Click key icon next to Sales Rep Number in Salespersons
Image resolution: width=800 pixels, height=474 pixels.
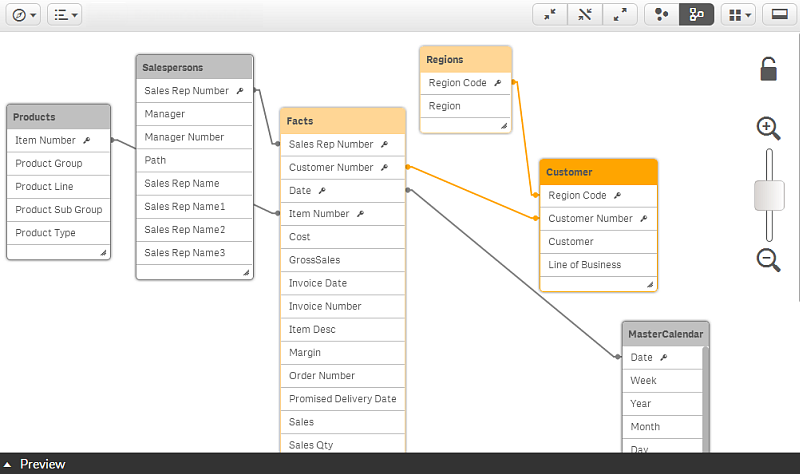pos(240,91)
